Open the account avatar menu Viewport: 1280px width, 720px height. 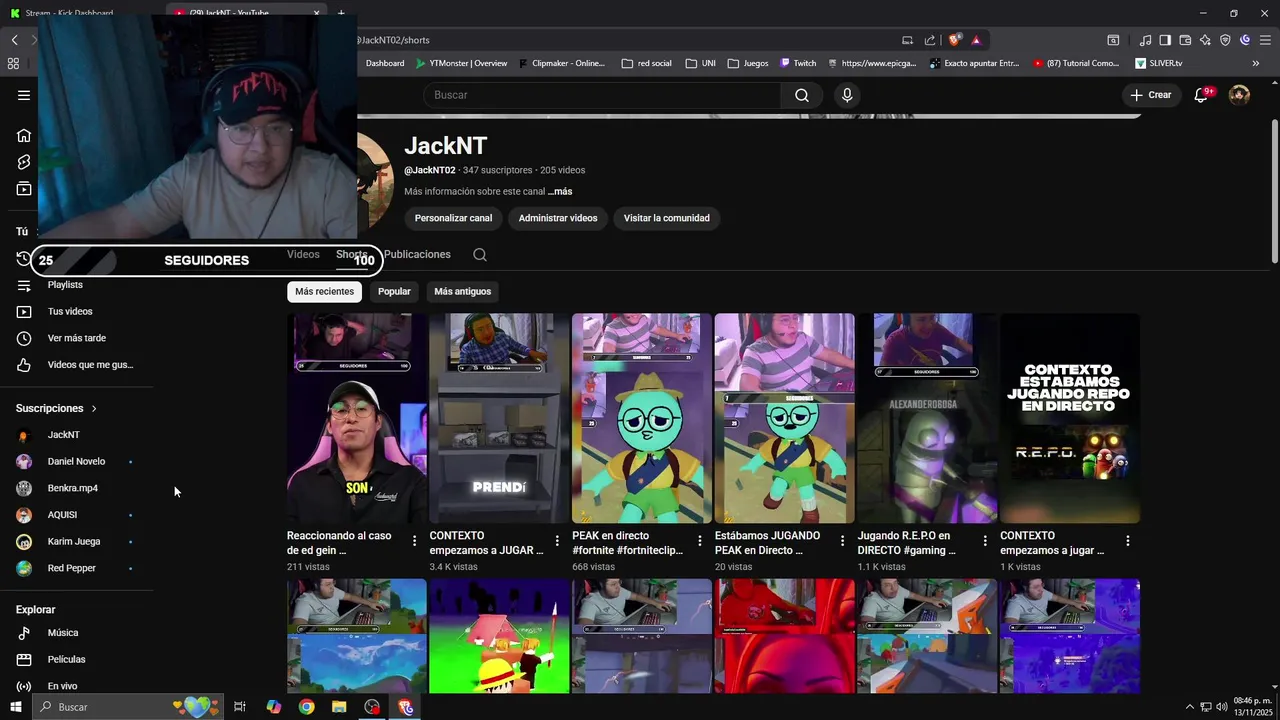coord(1239,95)
